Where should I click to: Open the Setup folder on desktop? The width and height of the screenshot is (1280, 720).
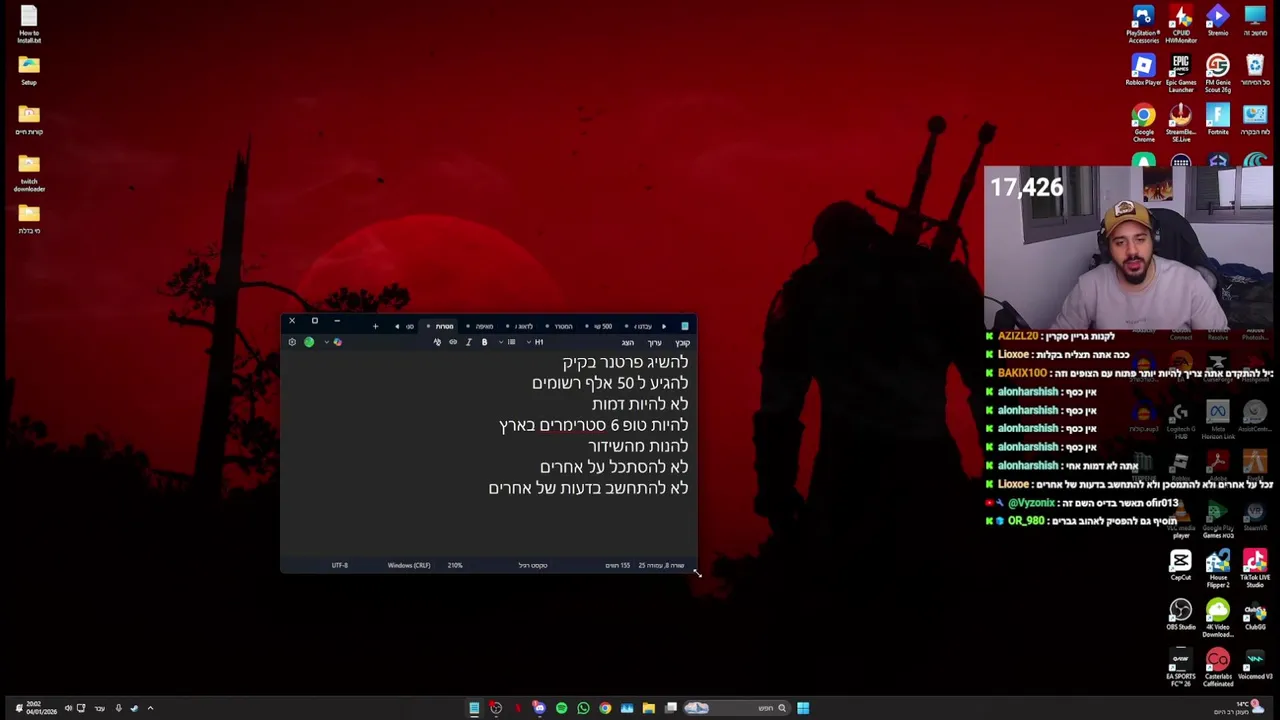click(29, 70)
